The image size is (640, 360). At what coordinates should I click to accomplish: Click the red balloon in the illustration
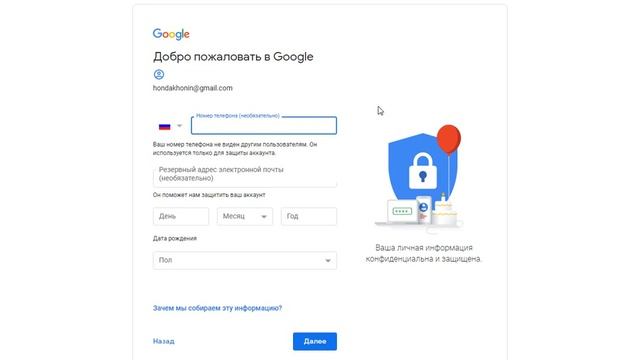(x=449, y=140)
